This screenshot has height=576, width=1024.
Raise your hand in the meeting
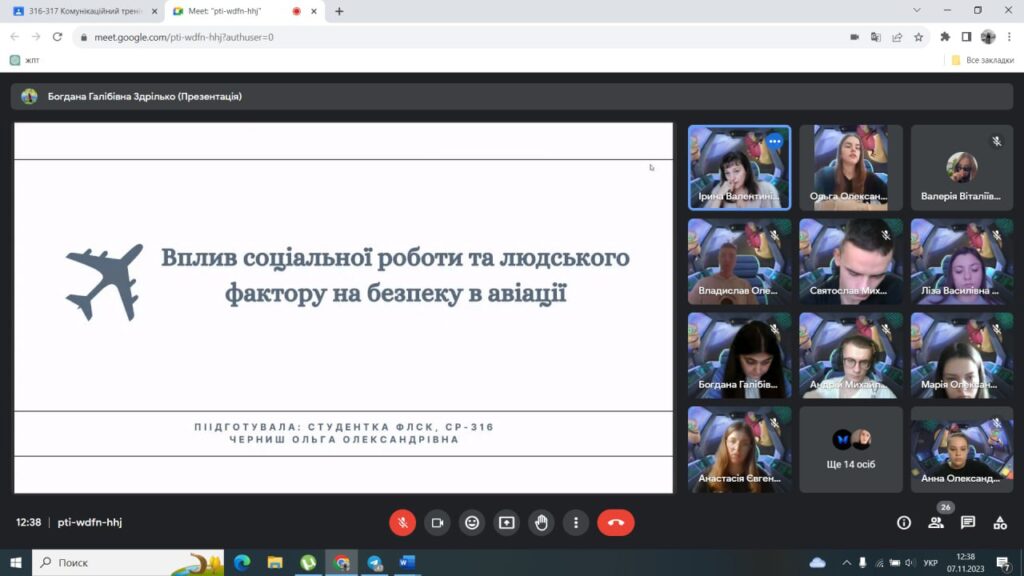pos(541,522)
